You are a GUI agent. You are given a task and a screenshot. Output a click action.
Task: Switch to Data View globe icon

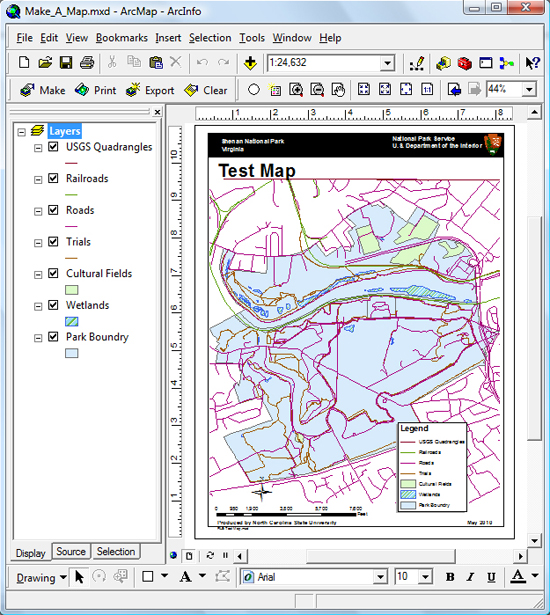click(173, 555)
